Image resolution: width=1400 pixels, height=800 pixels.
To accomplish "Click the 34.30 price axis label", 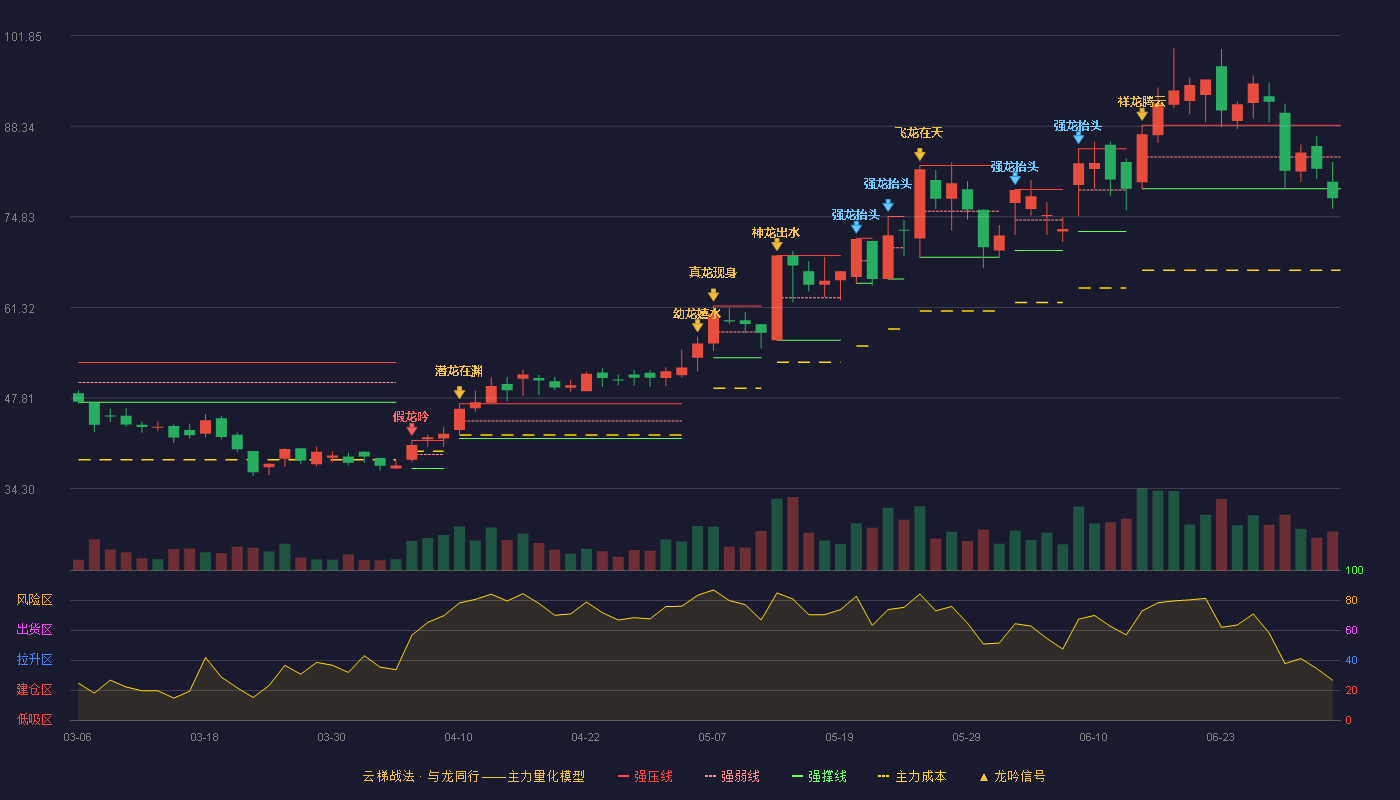I will 20,490.
